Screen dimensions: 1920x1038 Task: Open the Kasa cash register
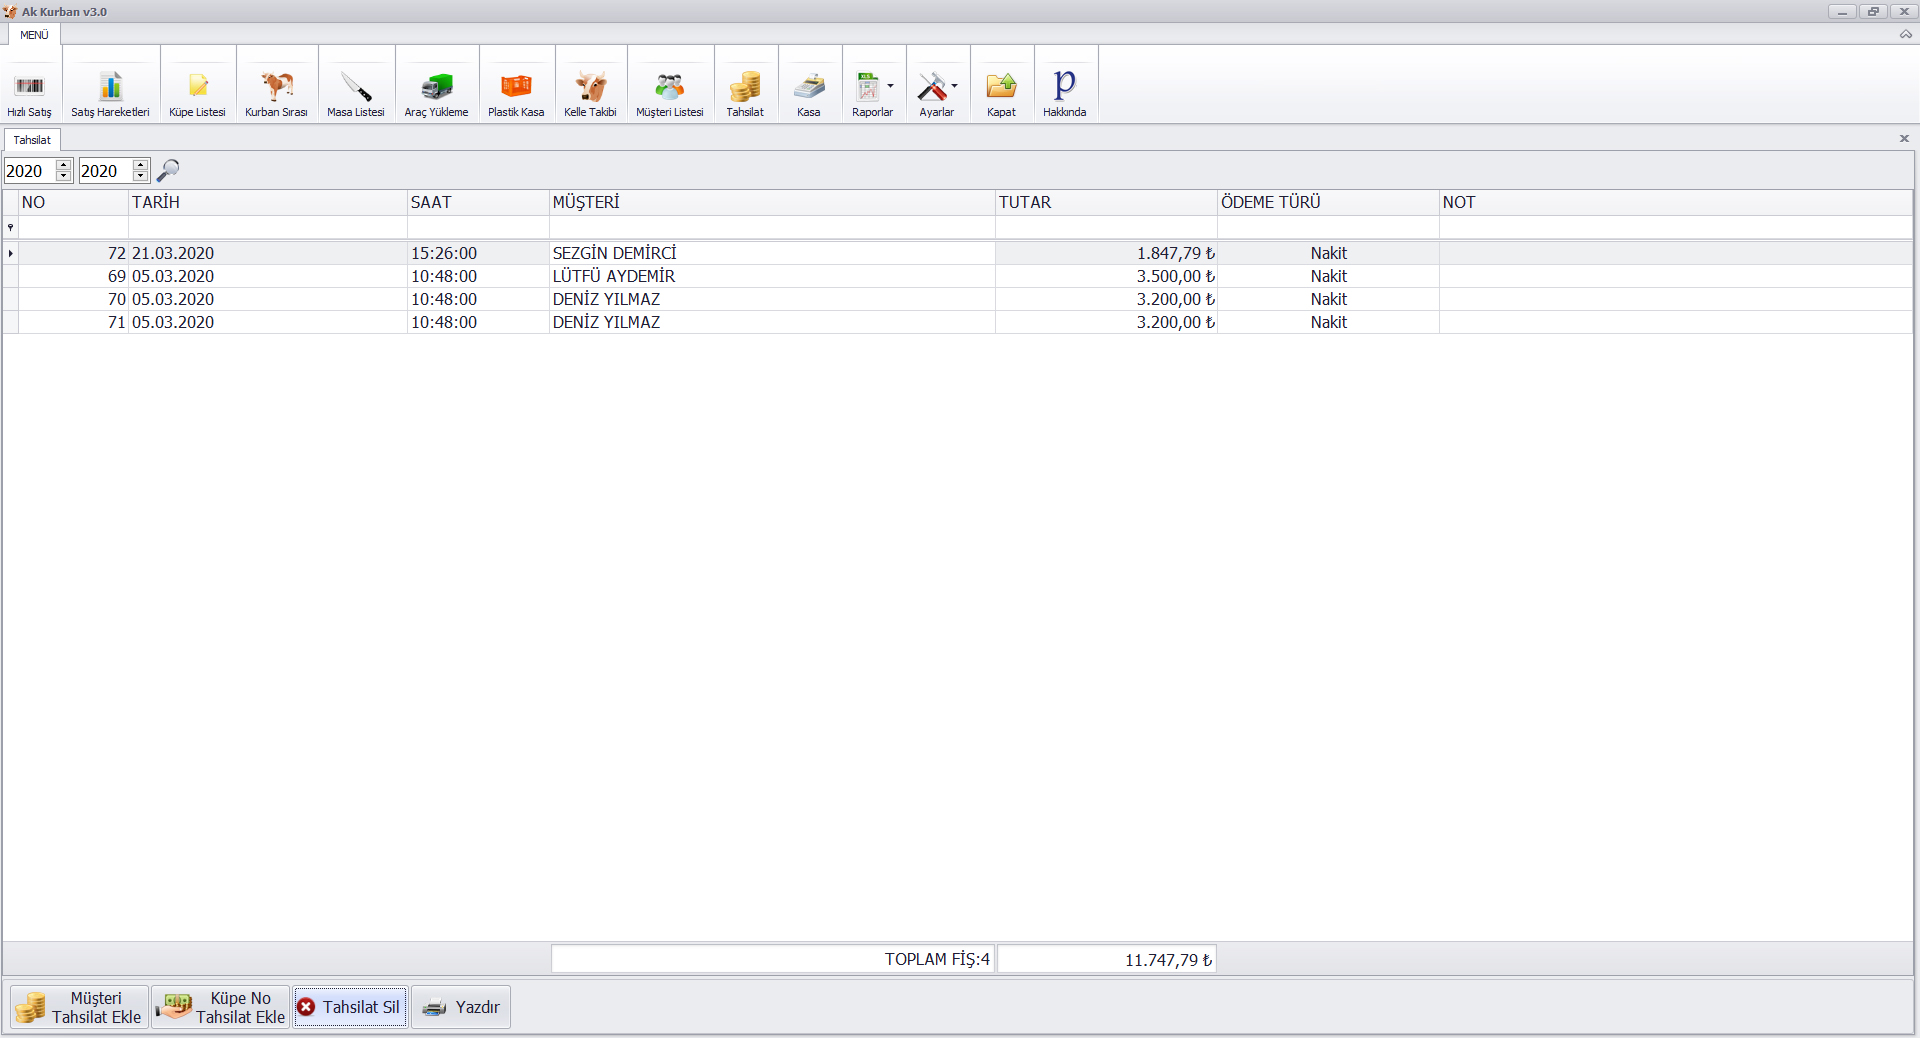point(809,90)
